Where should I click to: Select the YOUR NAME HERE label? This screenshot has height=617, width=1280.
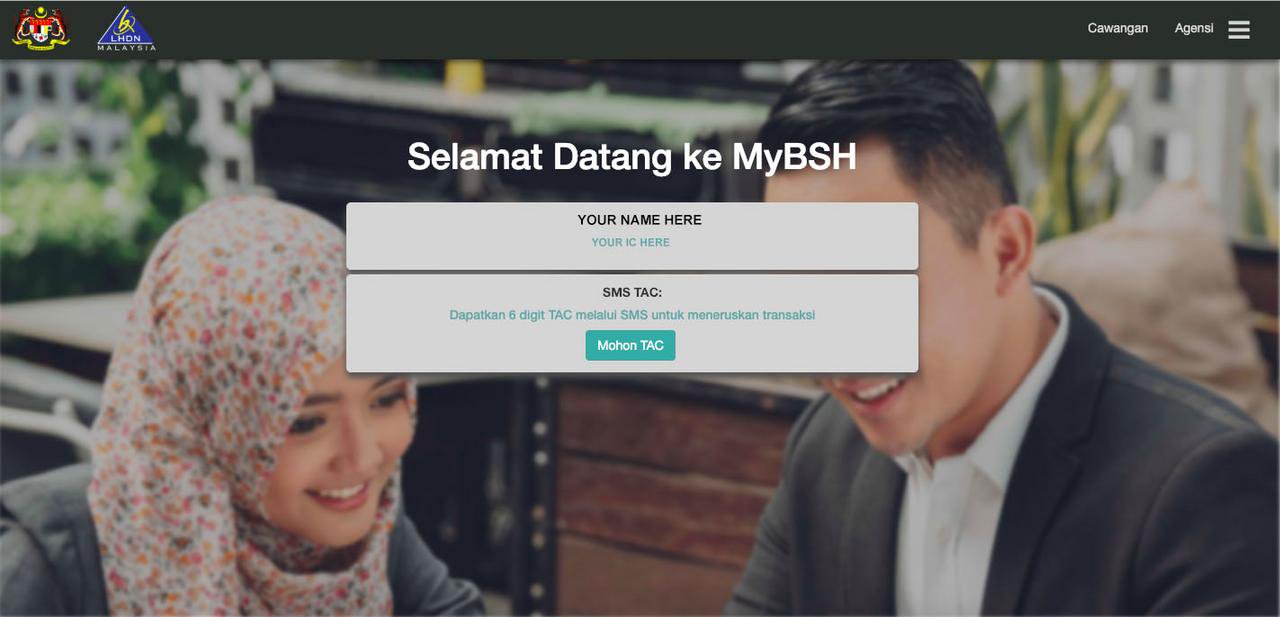point(639,220)
